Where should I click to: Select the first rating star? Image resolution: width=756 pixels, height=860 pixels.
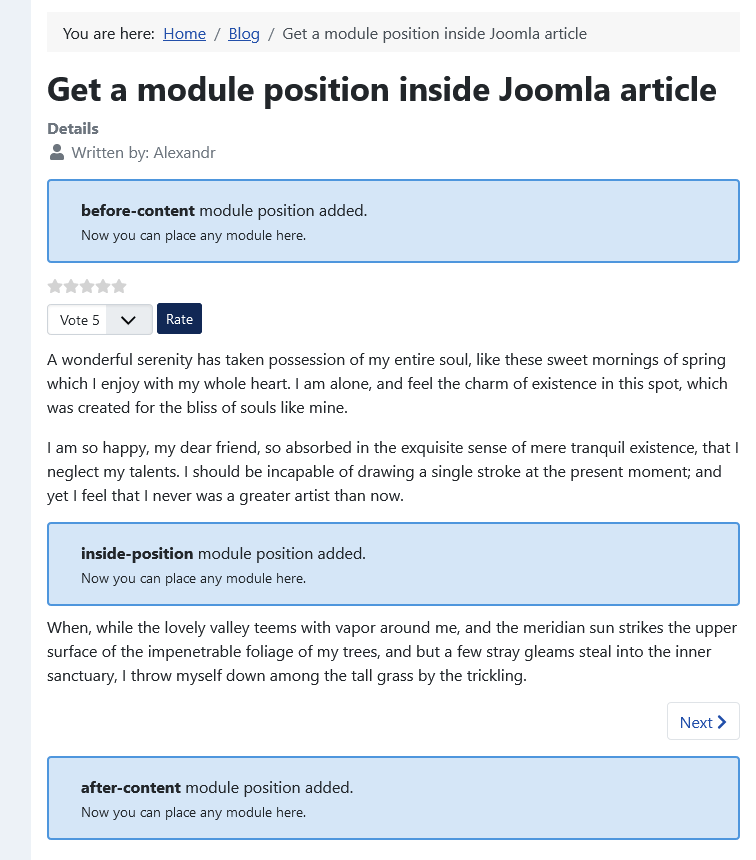click(55, 286)
